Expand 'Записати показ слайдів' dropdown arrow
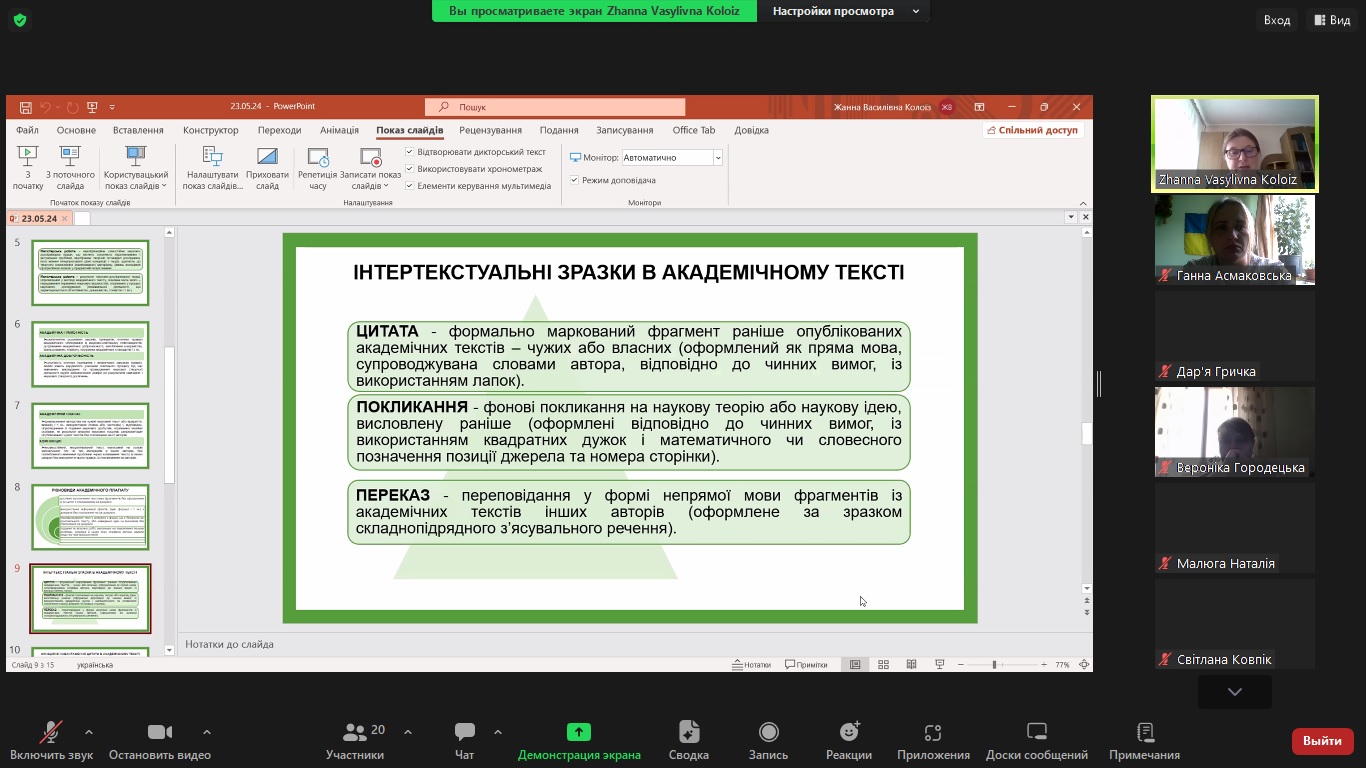Image resolution: width=1366 pixels, height=768 pixels. (386, 186)
